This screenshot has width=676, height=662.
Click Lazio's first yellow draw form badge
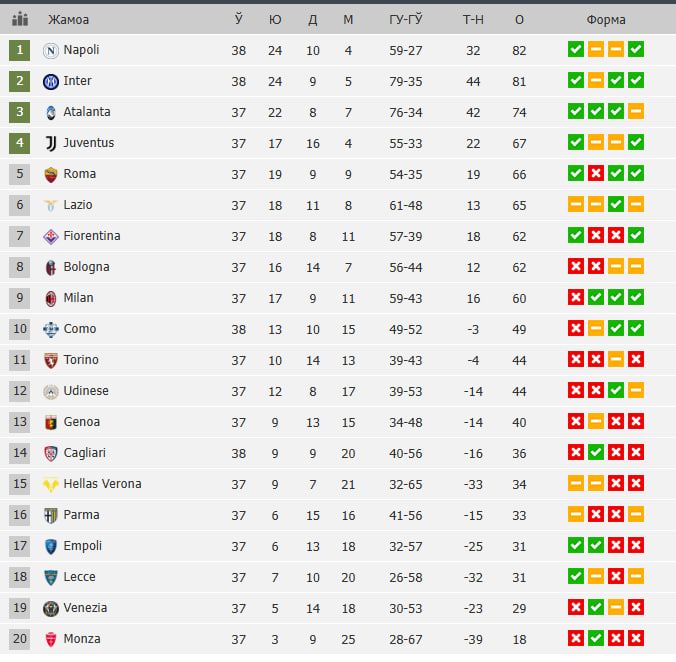pyautogui.click(x=576, y=205)
